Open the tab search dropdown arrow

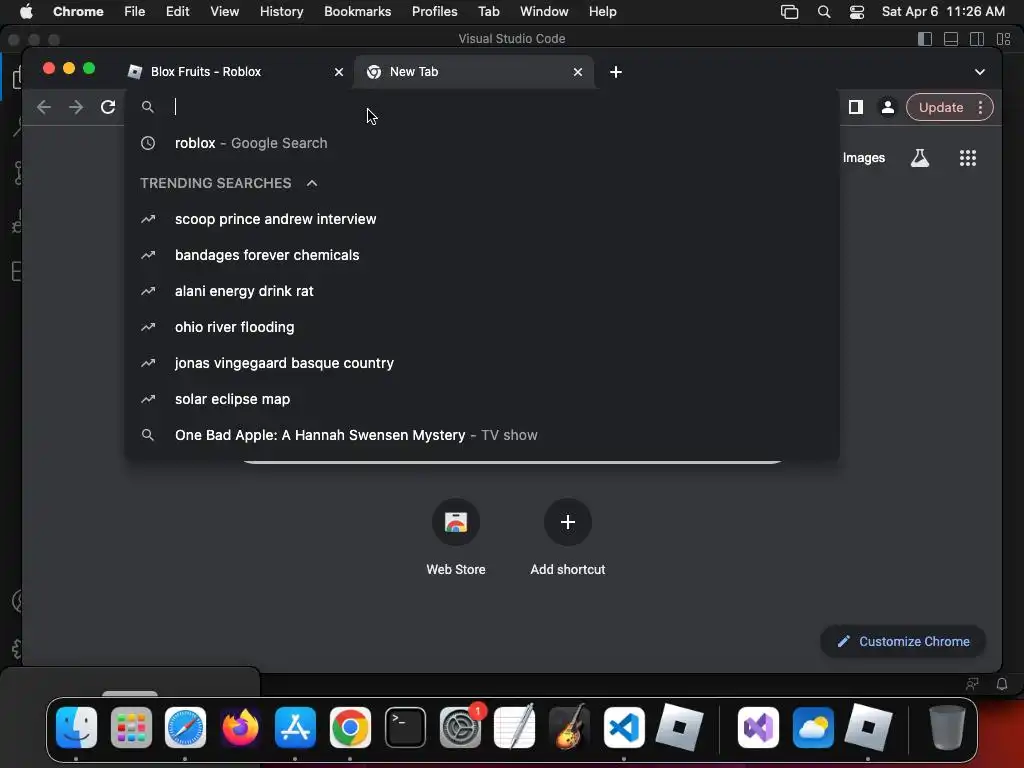[980, 72]
